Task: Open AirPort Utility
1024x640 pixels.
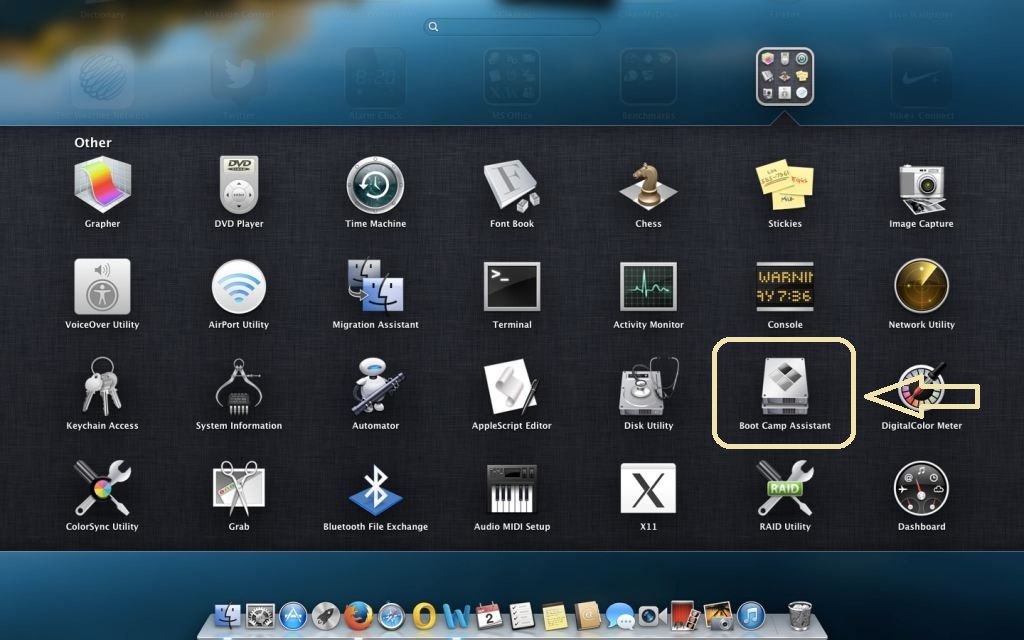Action: [239, 287]
